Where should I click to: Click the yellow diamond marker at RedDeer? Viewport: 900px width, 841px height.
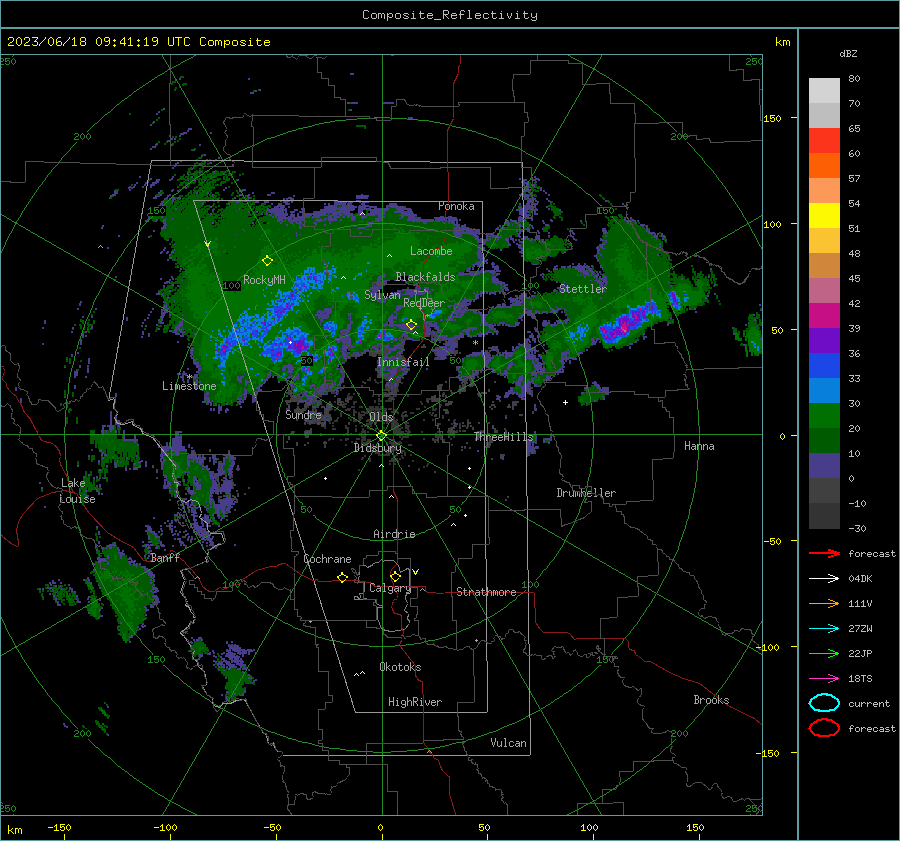click(x=411, y=325)
